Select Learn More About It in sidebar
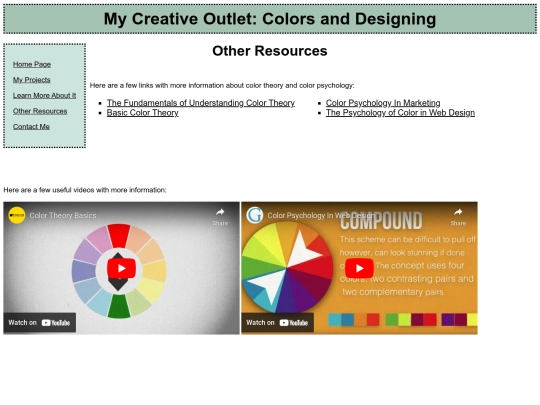The width and height of the screenshot is (540, 405). (x=44, y=95)
